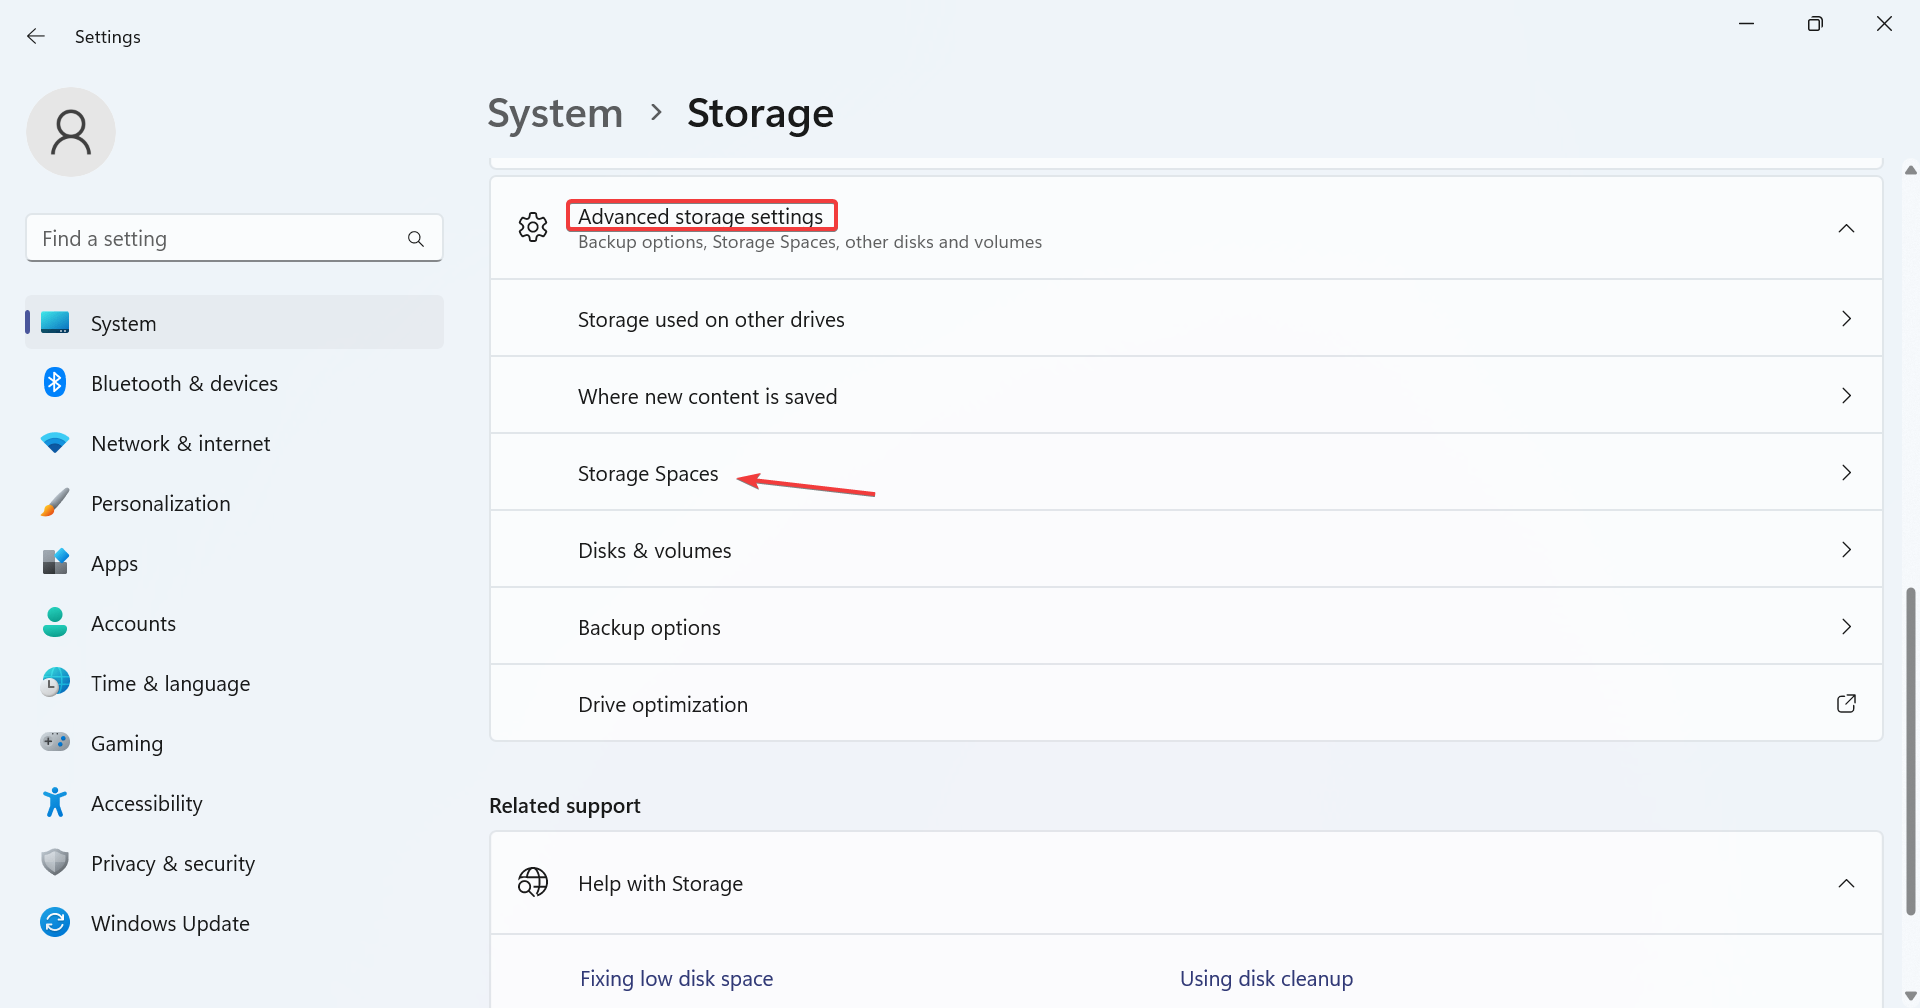
Task: Open the user profile avatar
Action: pos(71,131)
